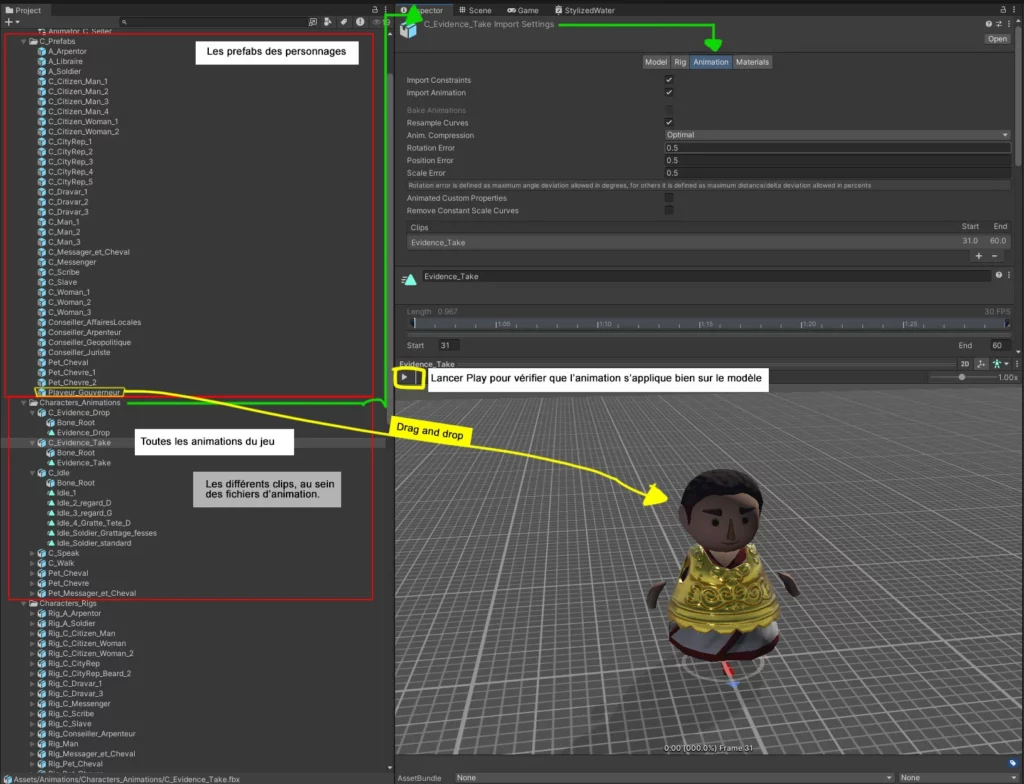This screenshot has width=1024, height=784.
Task: Click the Rotation Error input field
Action: click(837, 148)
